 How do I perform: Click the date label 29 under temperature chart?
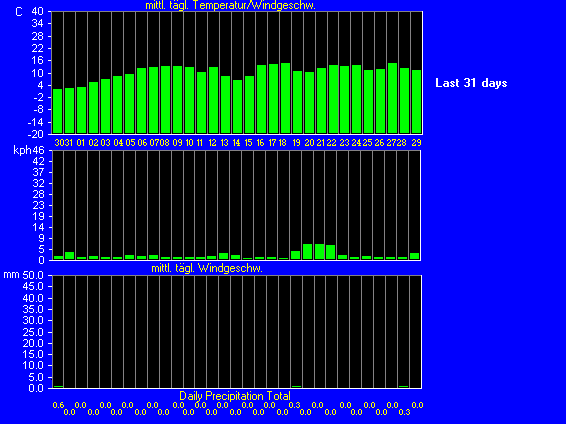tap(417, 143)
